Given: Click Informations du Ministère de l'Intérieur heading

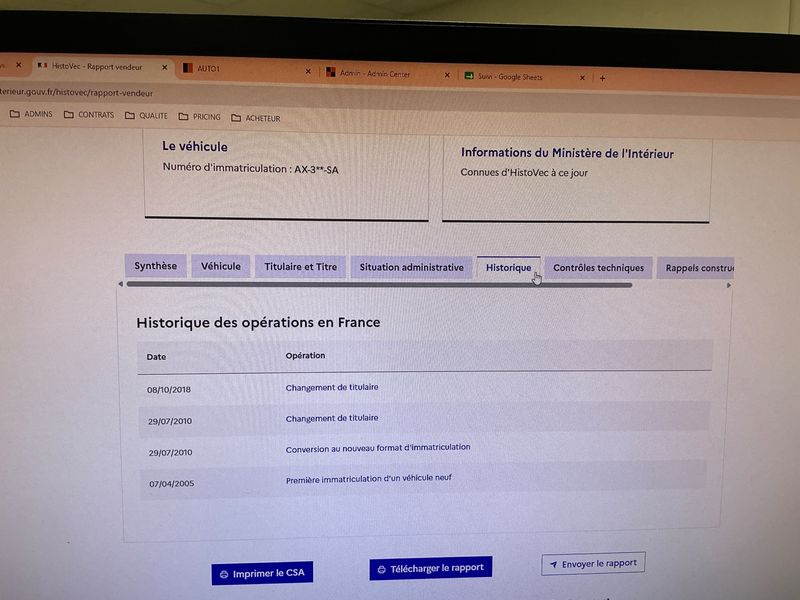Looking at the screenshot, I should pyautogui.click(x=567, y=153).
